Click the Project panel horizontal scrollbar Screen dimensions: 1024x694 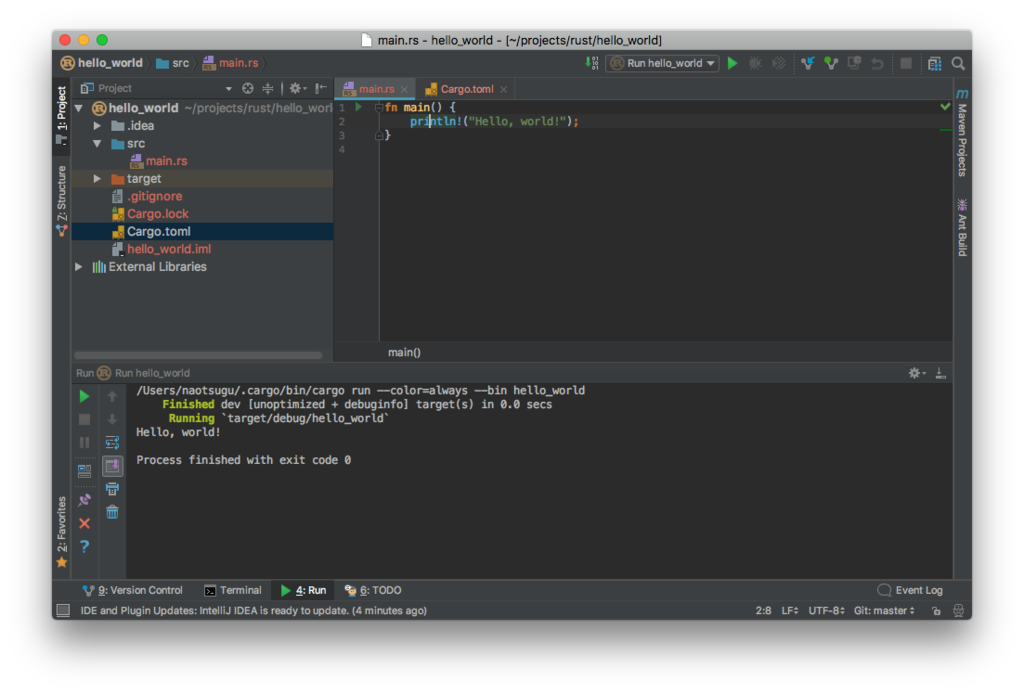(x=198, y=355)
